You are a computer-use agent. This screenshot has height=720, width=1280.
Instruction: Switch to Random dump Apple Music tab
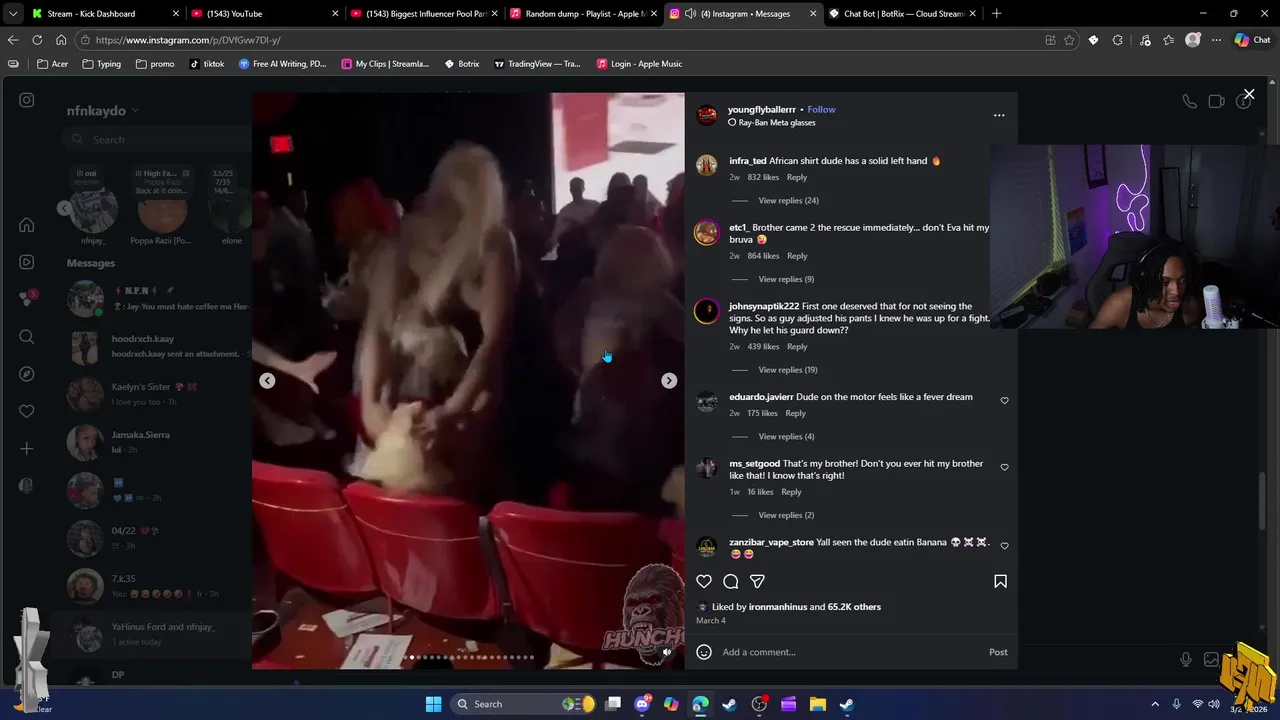(x=585, y=14)
